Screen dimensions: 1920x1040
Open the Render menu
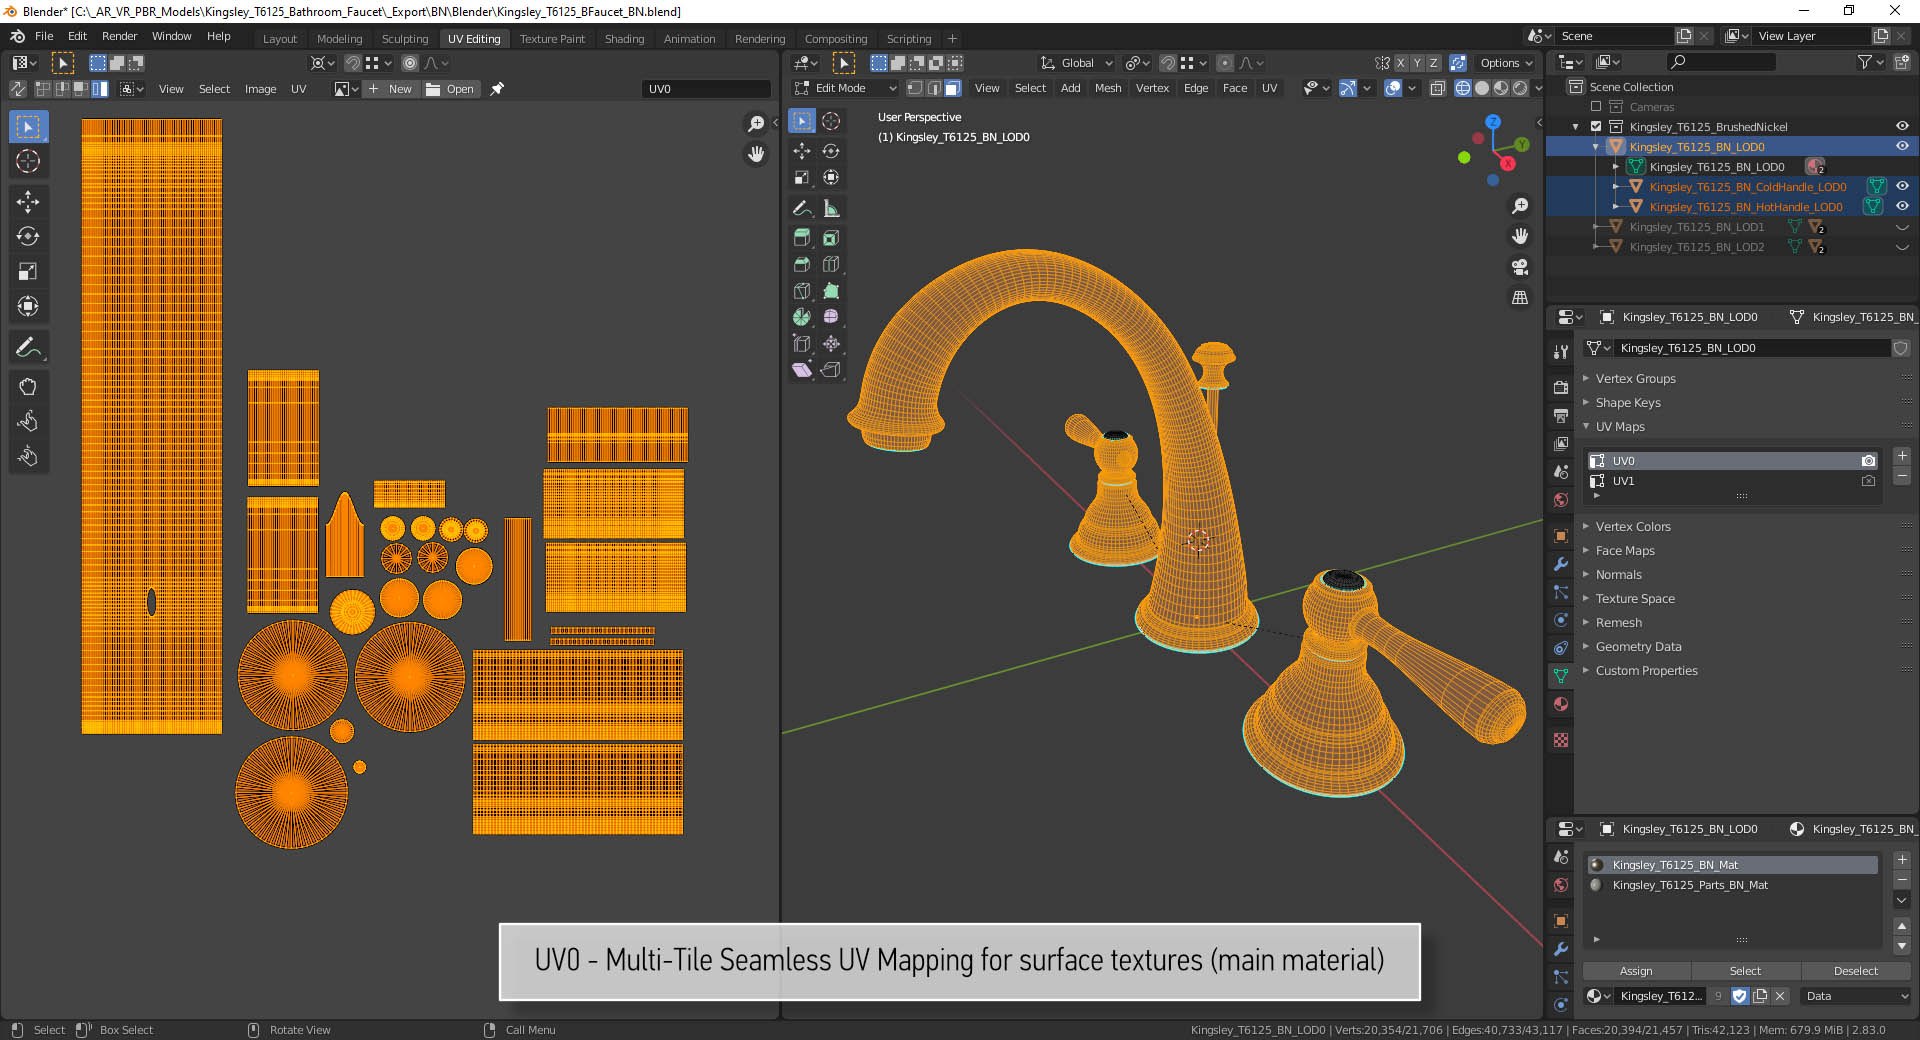click(119, 36)
